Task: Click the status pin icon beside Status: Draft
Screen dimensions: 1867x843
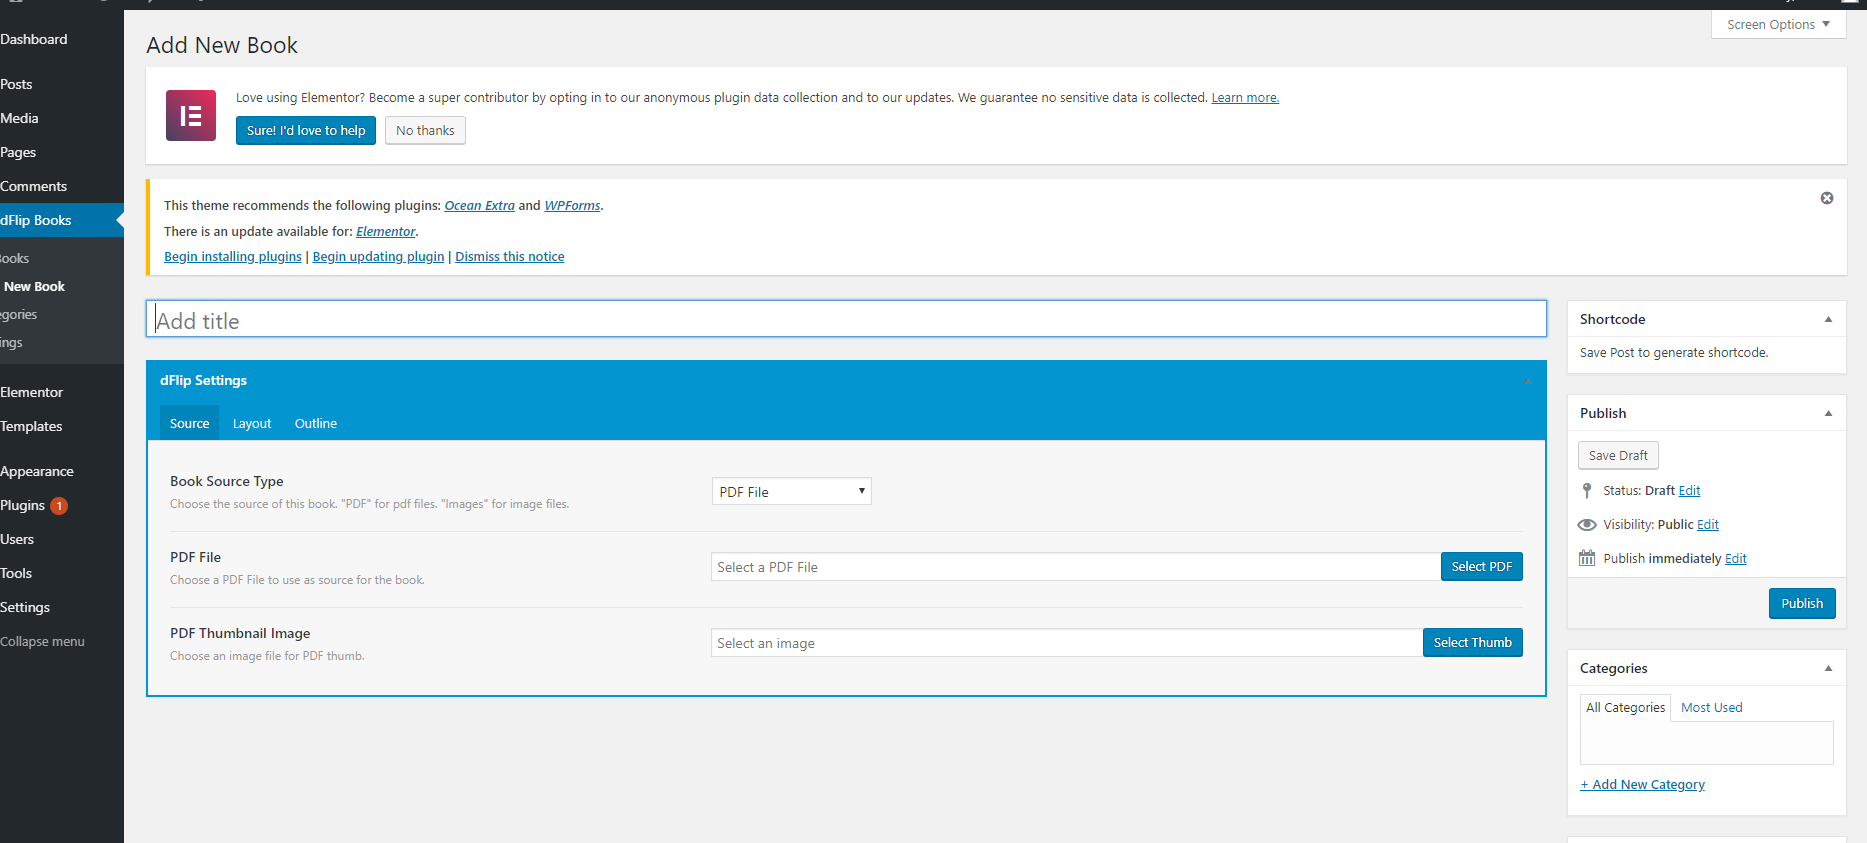Action: 1587,490
